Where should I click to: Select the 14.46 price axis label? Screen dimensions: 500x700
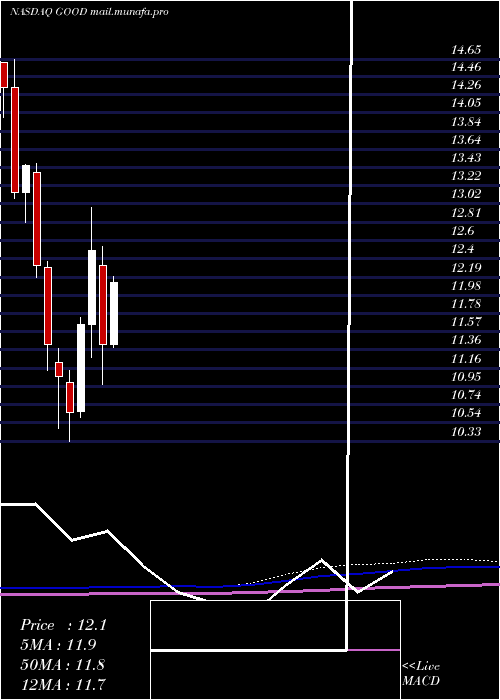(x=466, y=67)
